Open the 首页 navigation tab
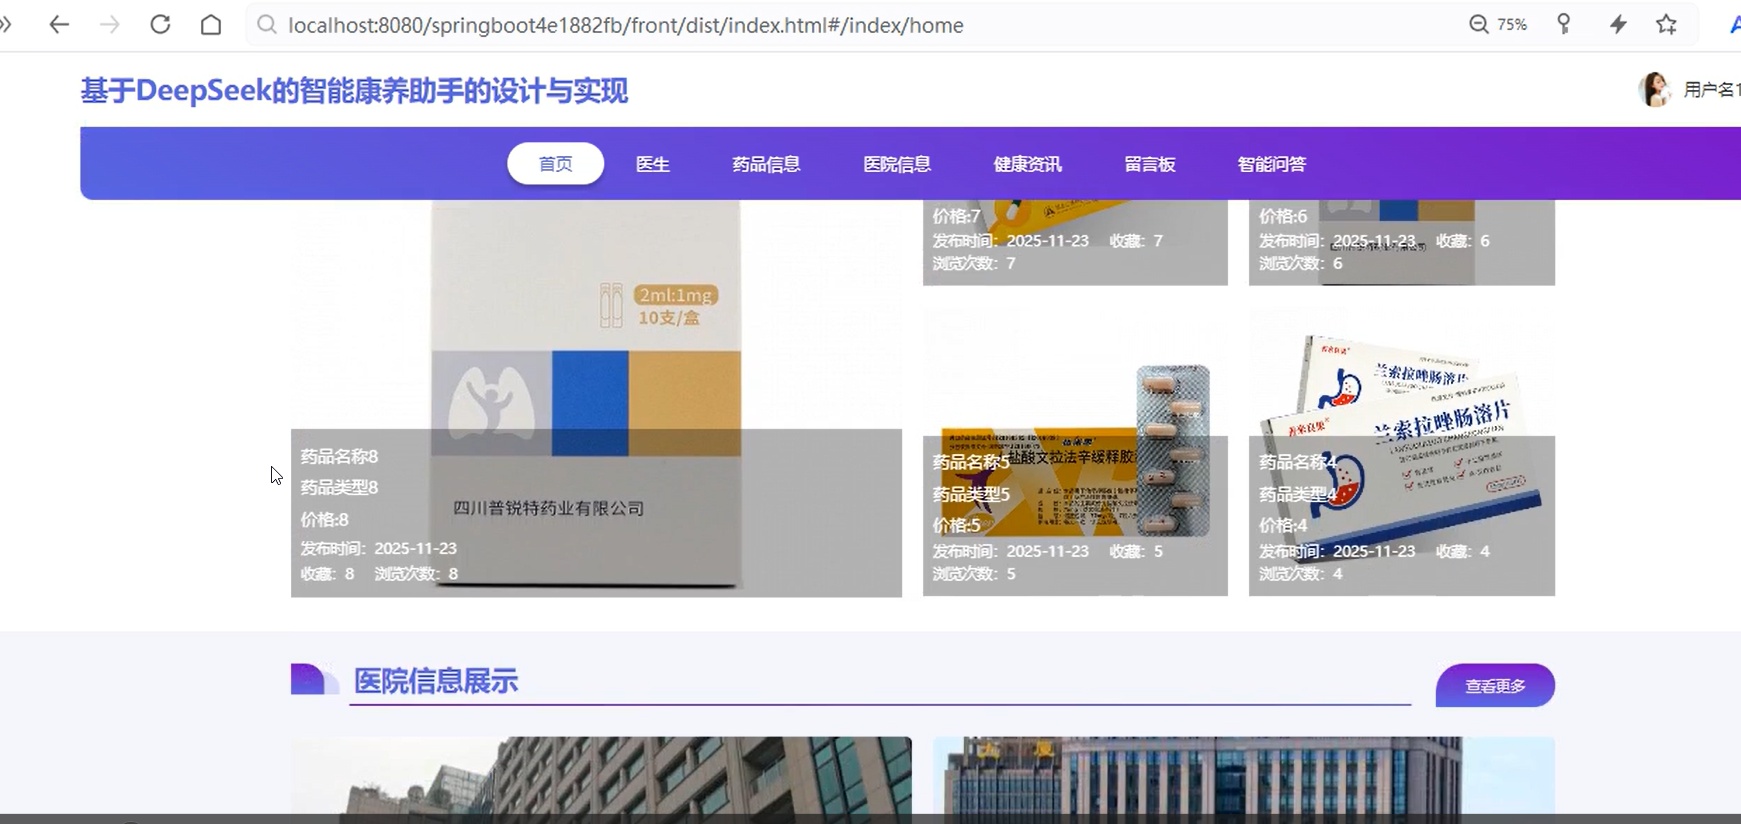This screenshot has width=1741, height=824. 555,164
